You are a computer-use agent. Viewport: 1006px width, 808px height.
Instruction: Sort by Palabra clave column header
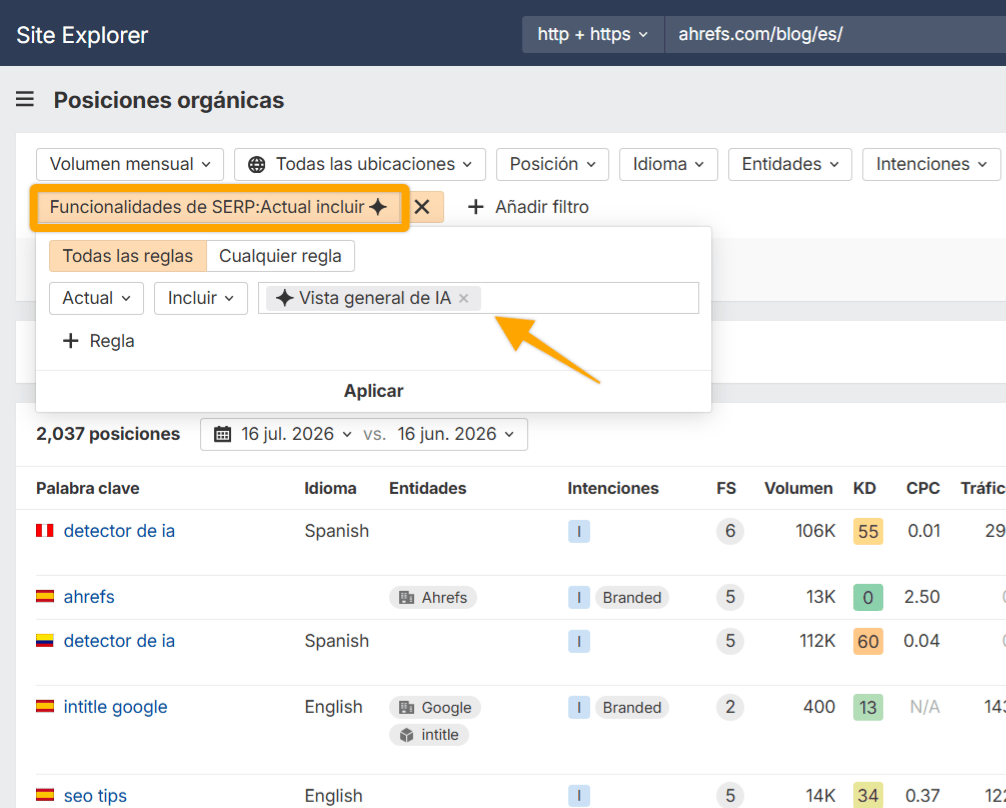click(88, 488)
